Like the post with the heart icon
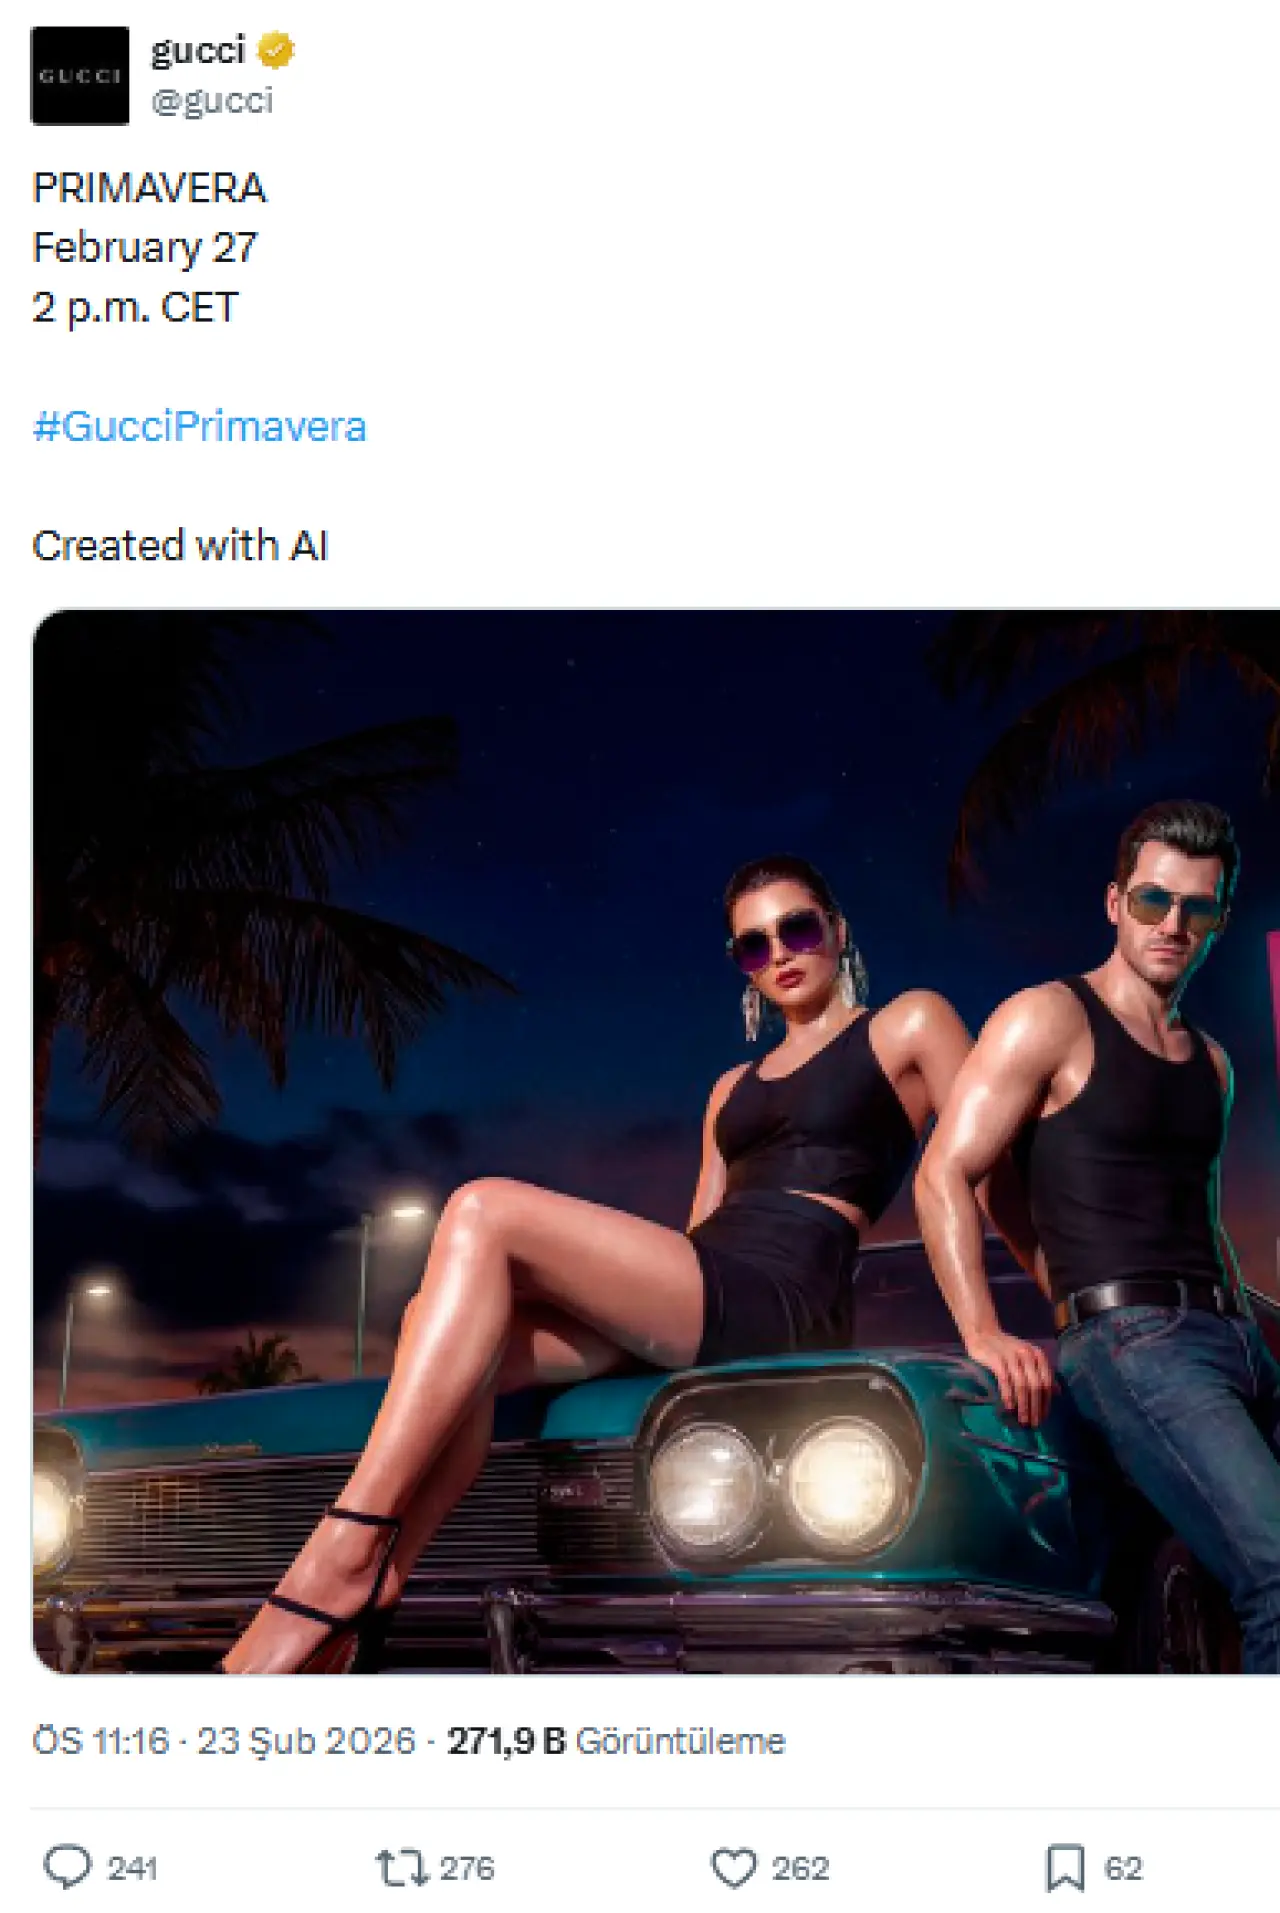The width and height of the screenshot is (1280, 1913). 734,1868
